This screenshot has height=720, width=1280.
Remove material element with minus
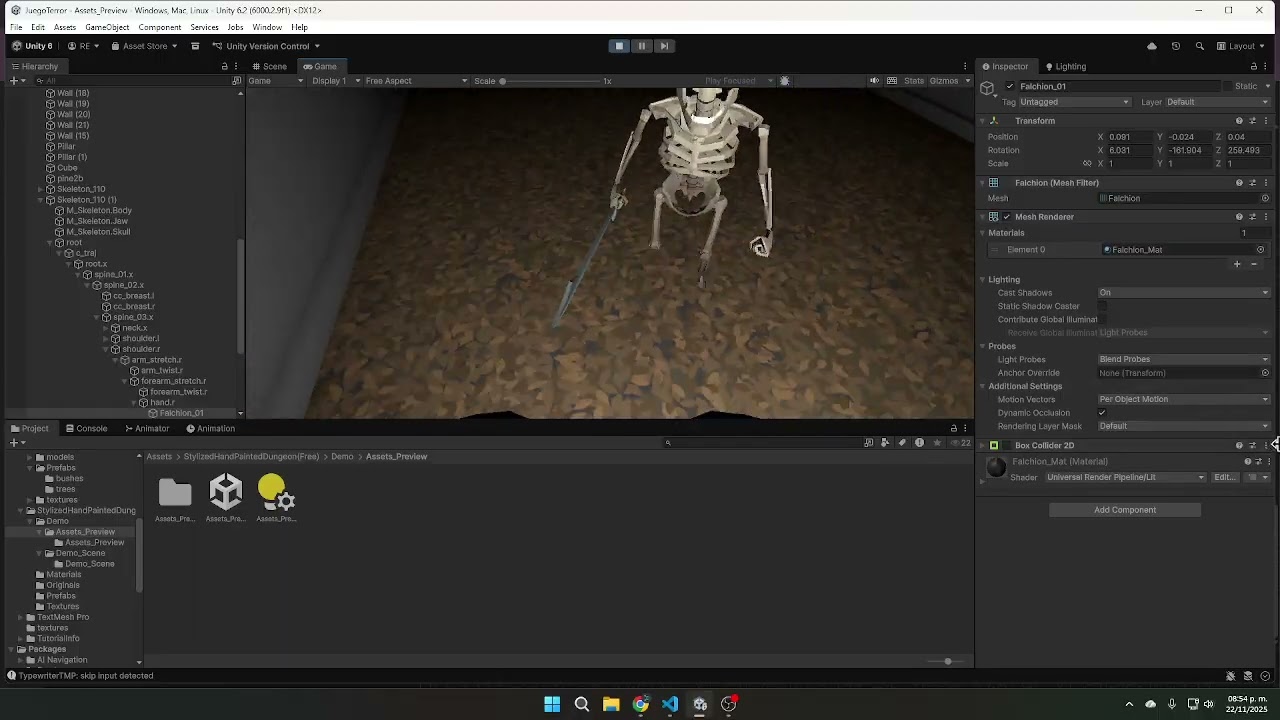[x=1254, y=265]
